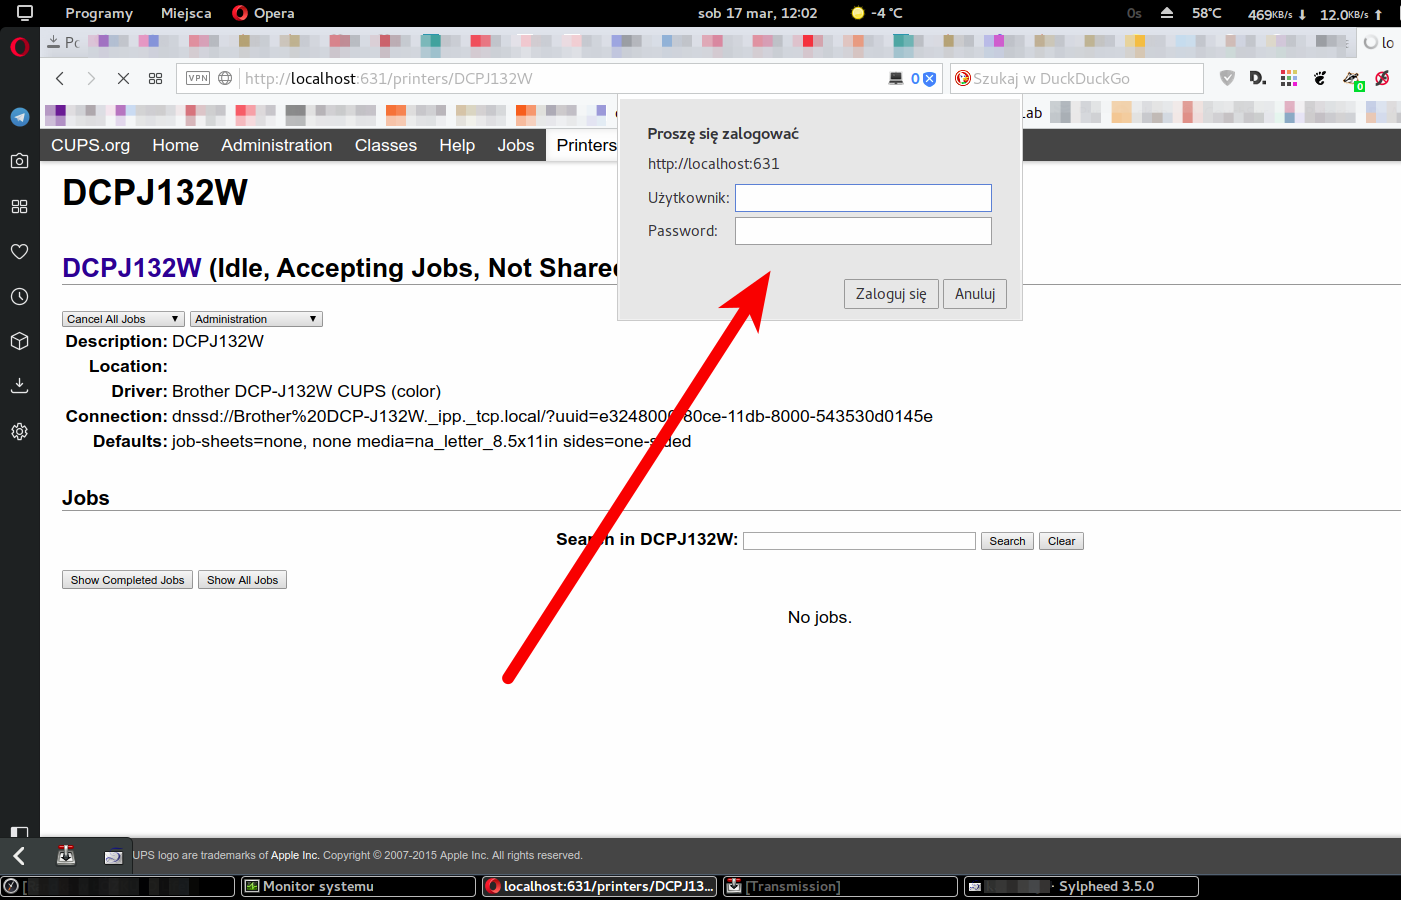
Task: Go forward with the browser forward arrow
Action: pyautogui.click(x=91, y=78)
